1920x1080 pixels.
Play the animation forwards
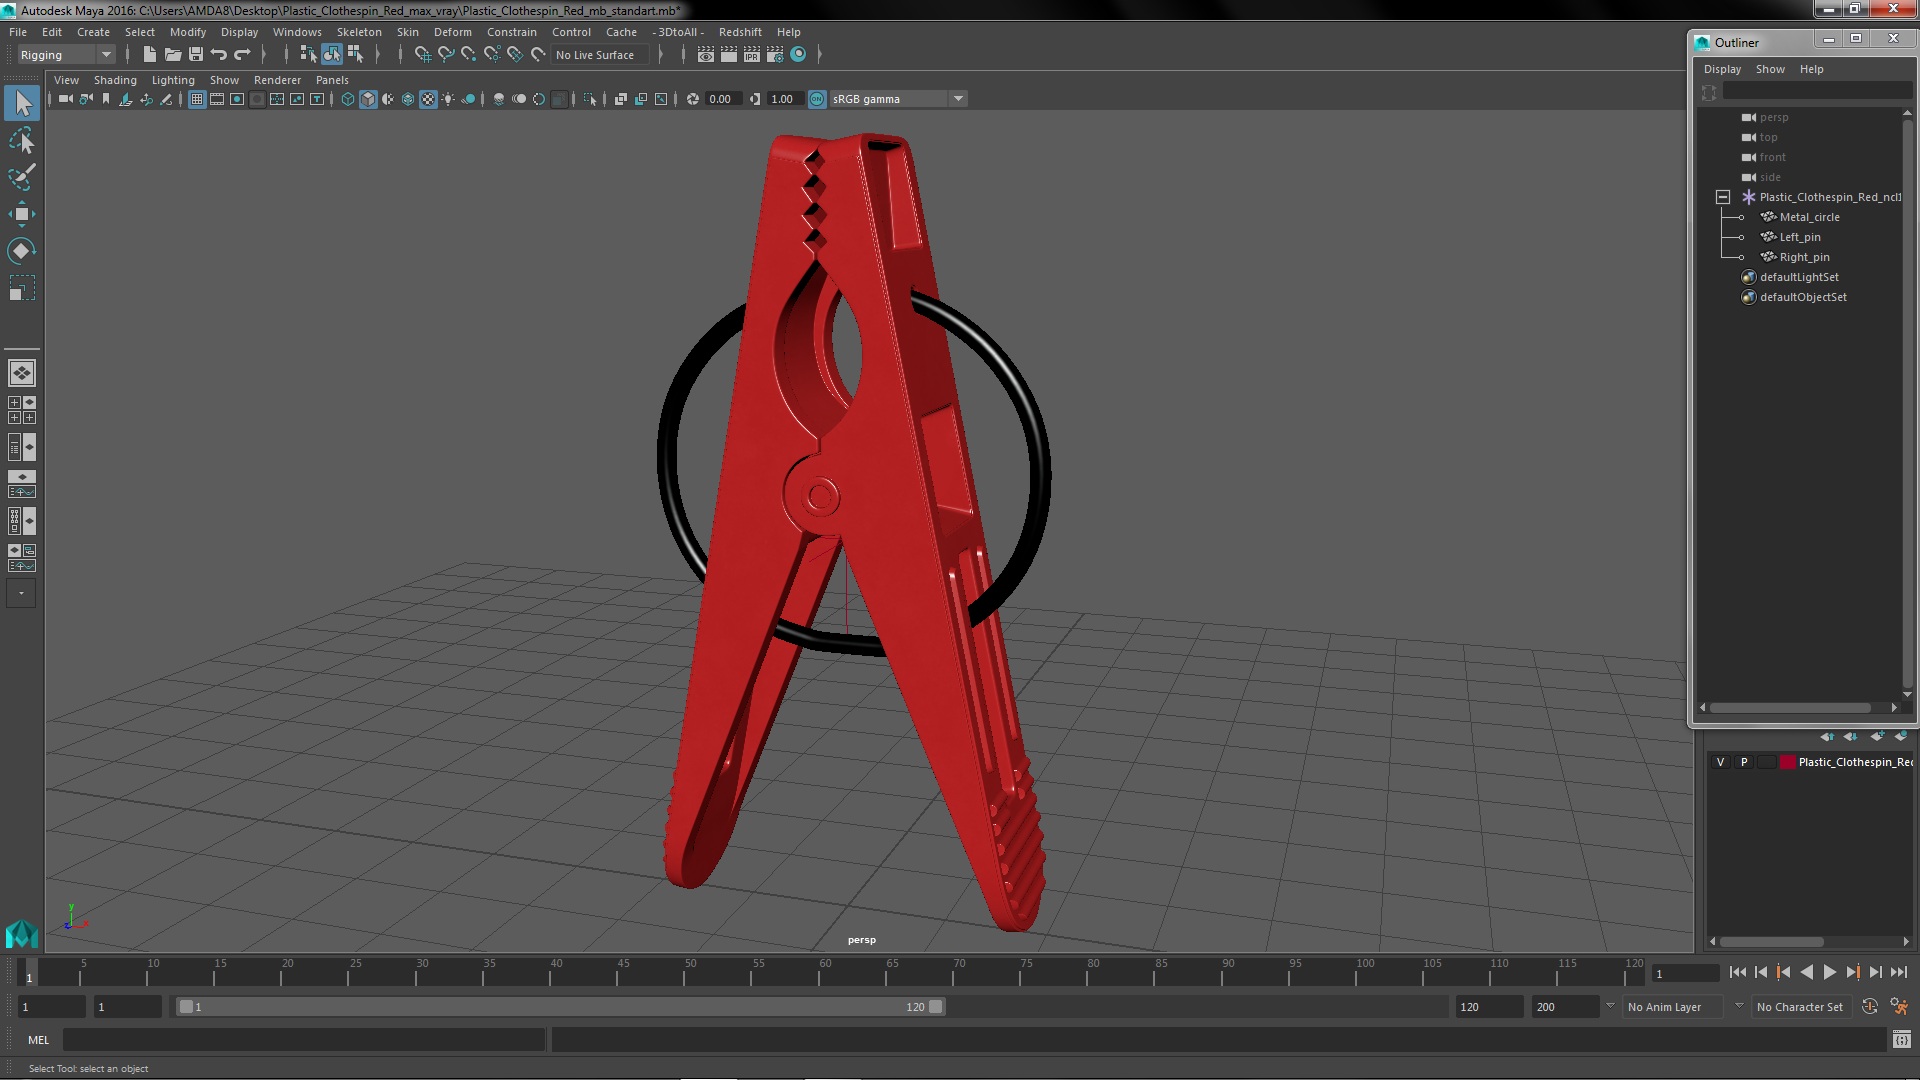pyautogui.click(x=1829, y=972)
